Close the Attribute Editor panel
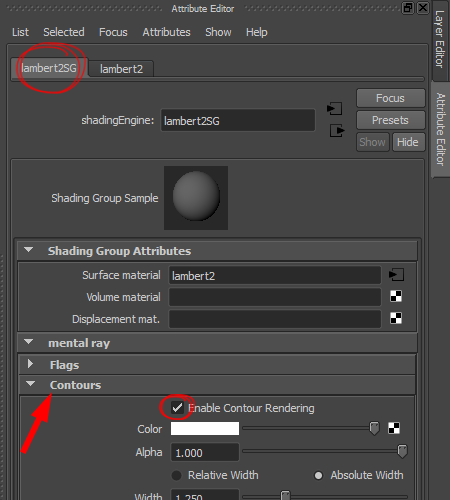 coord(423,8)
